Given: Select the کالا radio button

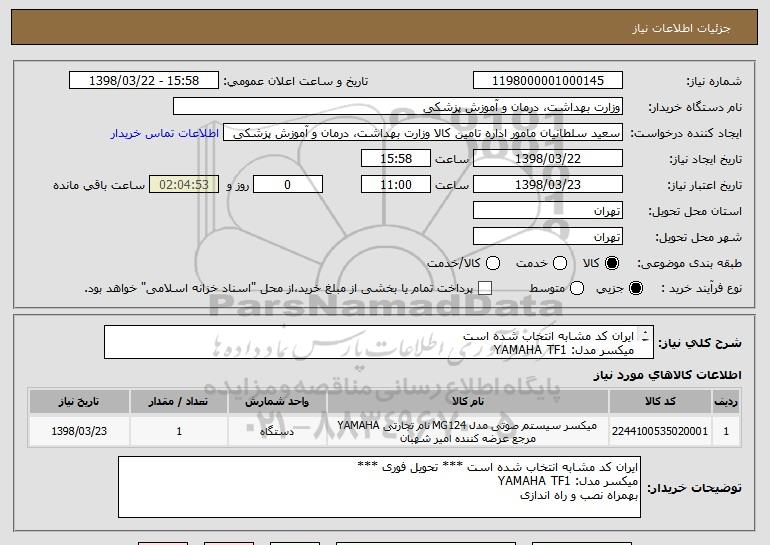Looking at the screenshot, I should [x=612, y=263].
